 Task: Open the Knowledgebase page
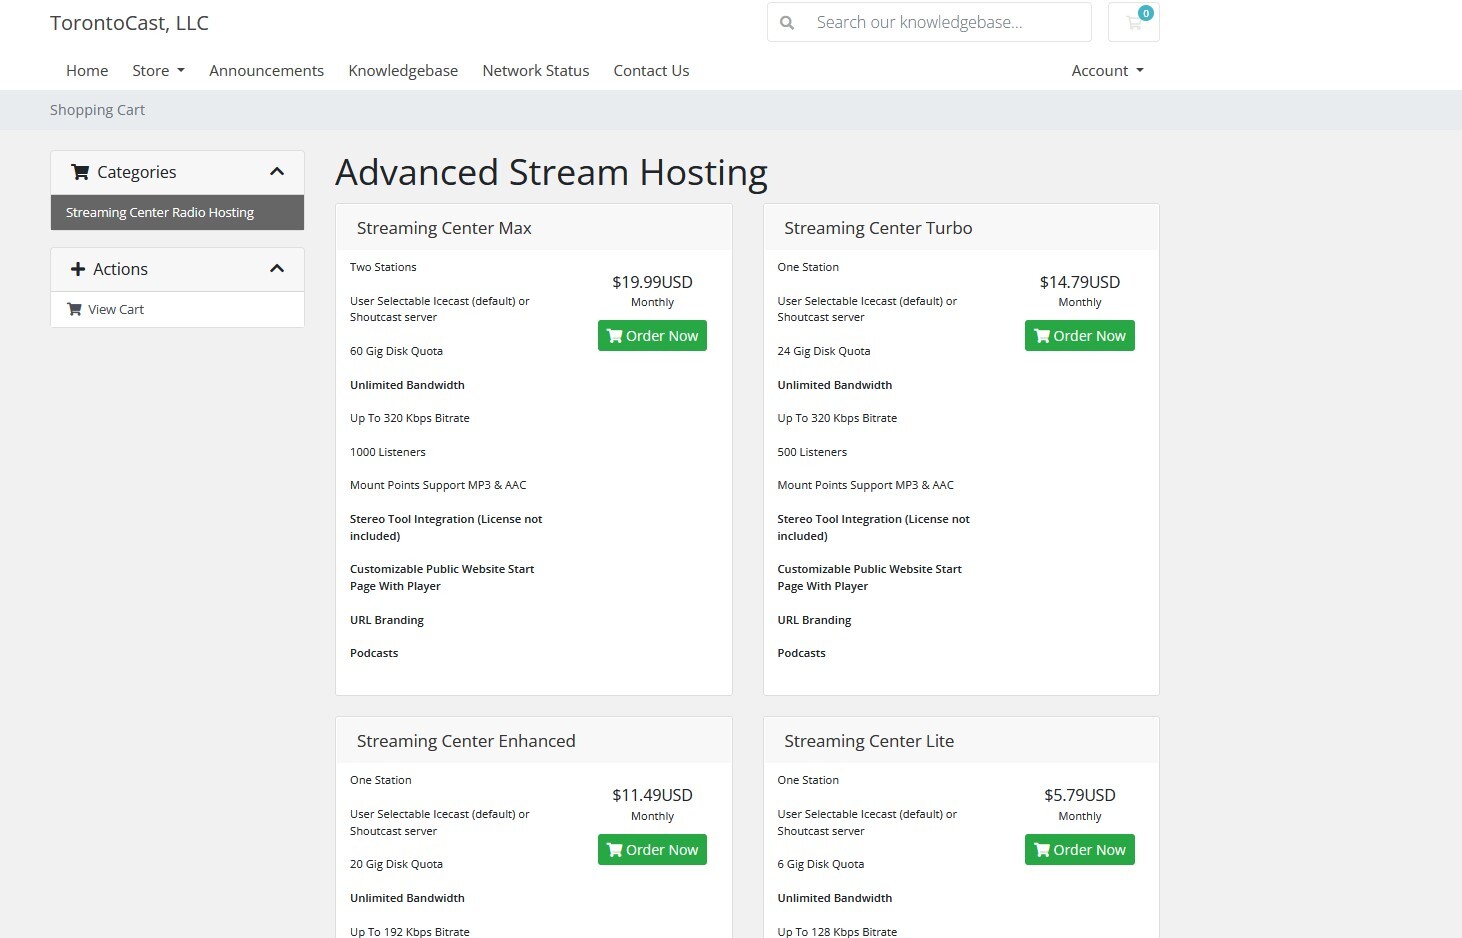403,70
